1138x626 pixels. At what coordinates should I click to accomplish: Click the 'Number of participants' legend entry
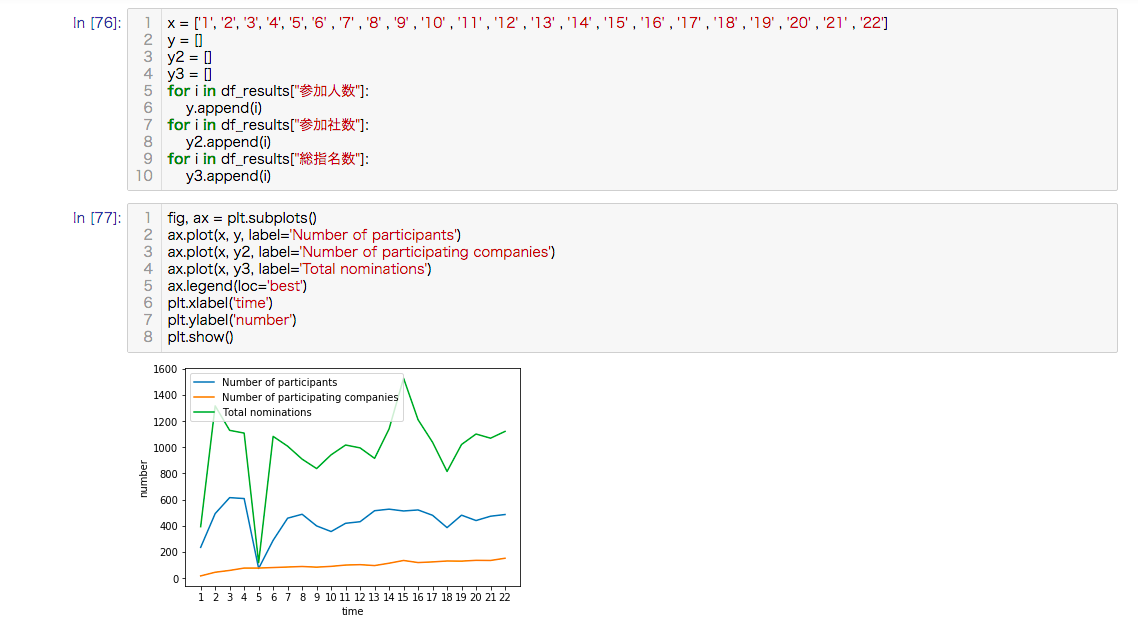tap(279, 382)
